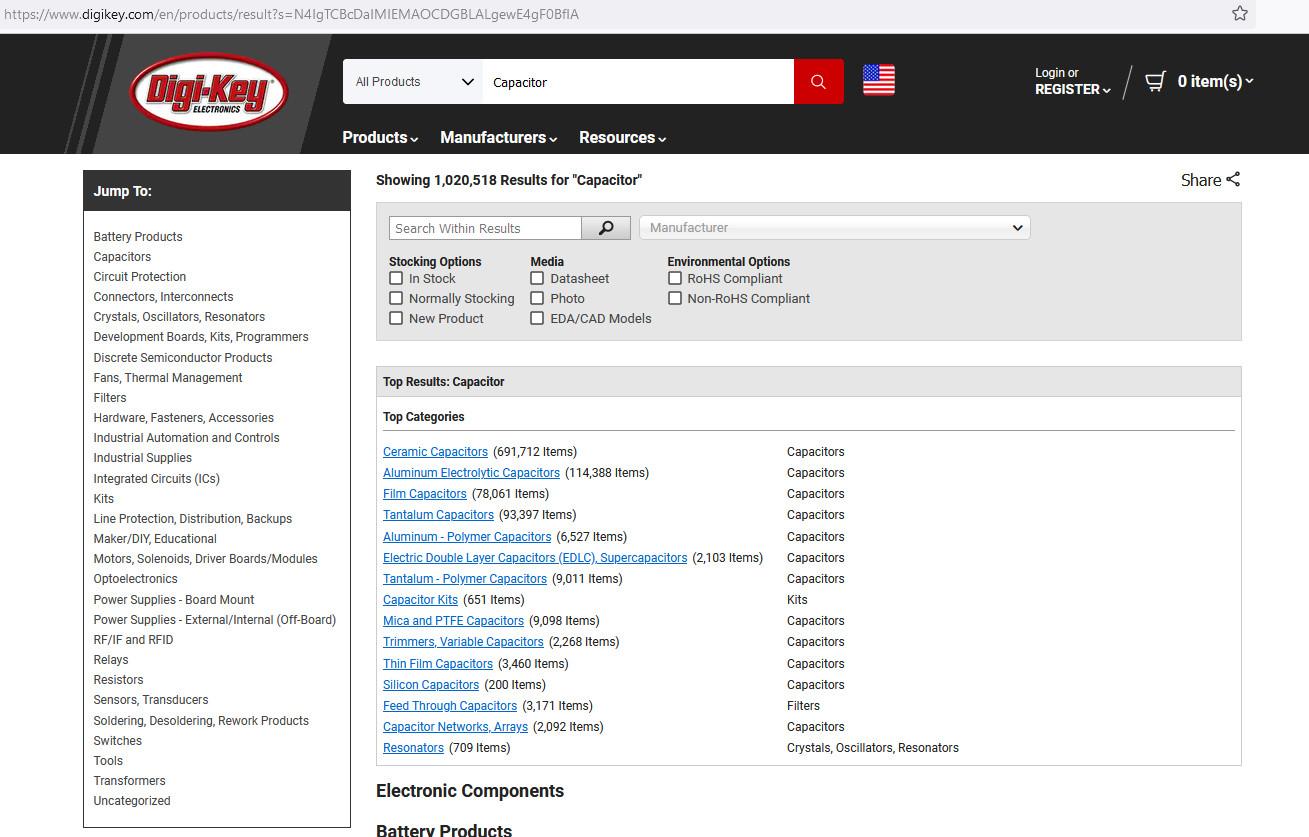The height and width of the screenshot is (837, 1309).
Task: Click the browser address bar URL
Action: 291,14
